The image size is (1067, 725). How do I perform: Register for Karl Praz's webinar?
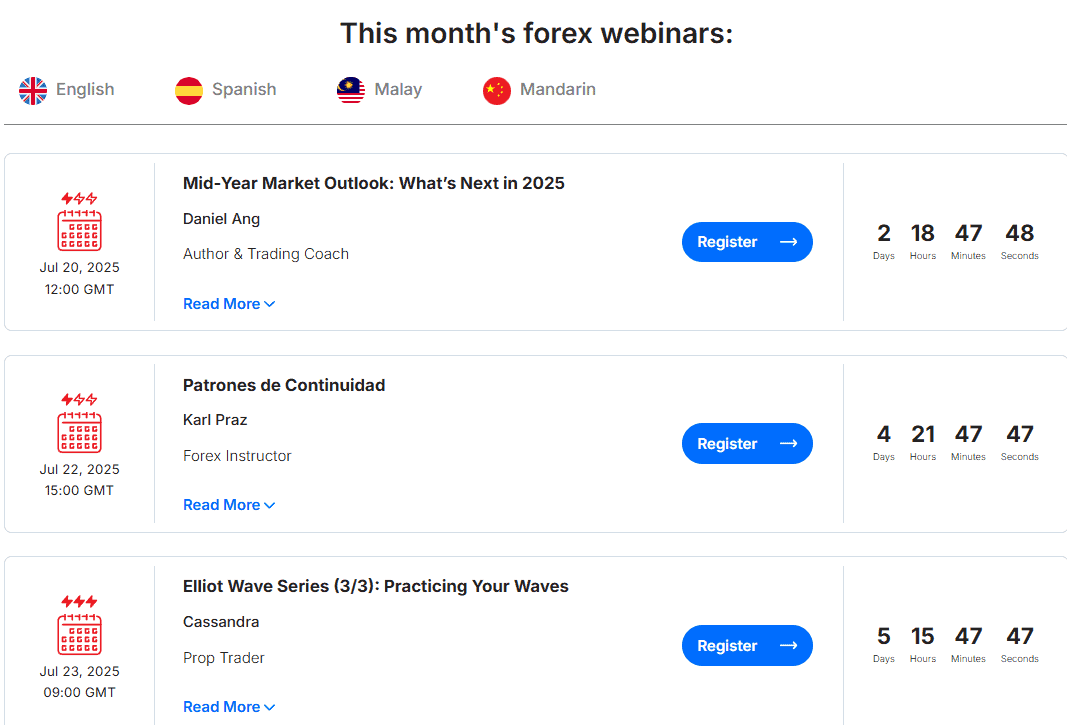pyautogui.click(x=747, y=443)
